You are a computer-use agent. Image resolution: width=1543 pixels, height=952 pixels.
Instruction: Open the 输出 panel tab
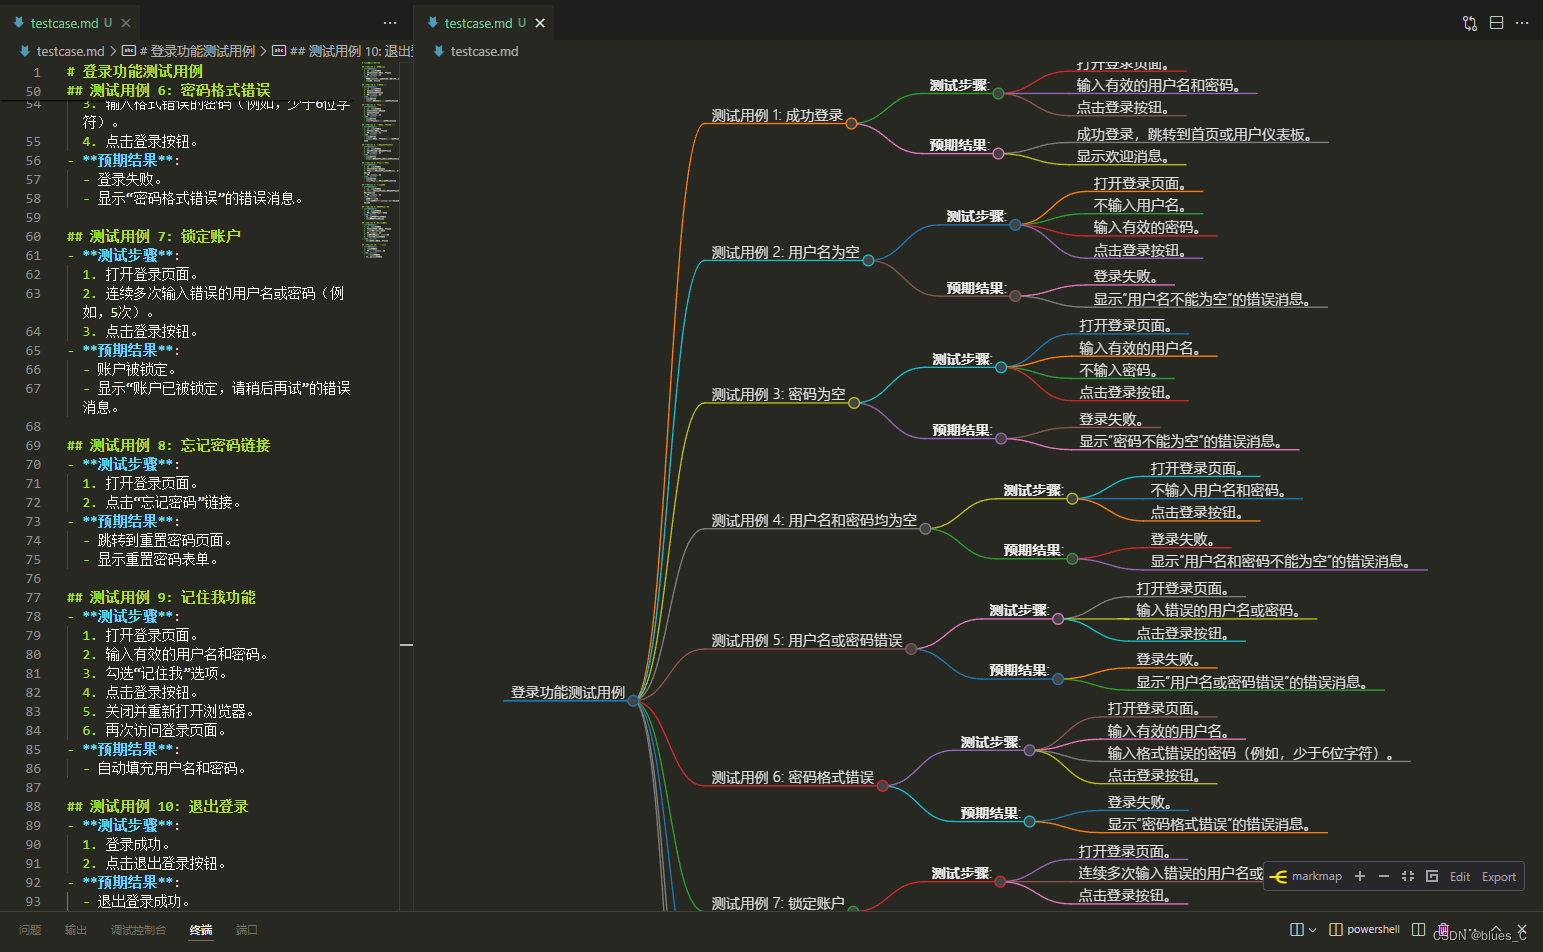tap(76, 930)
